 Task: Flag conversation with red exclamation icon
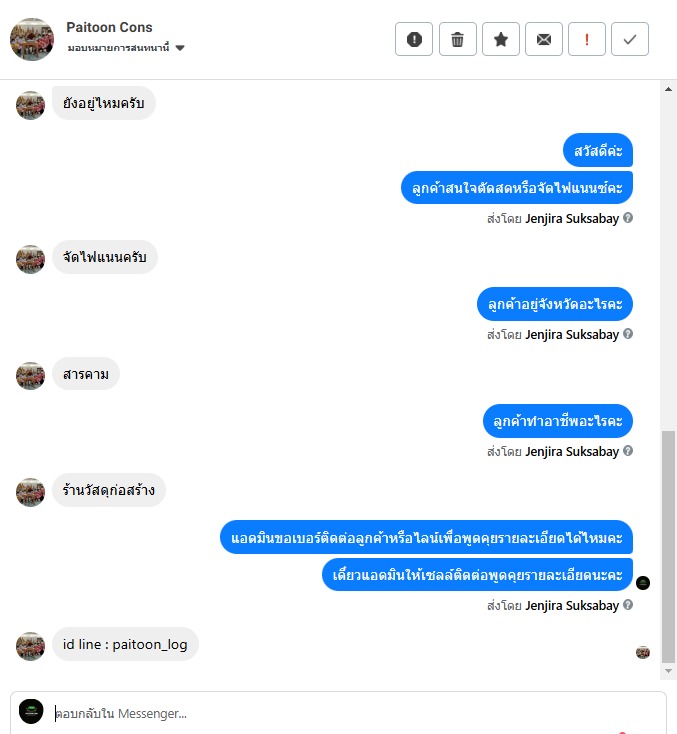pyautogui.click(x=587, y=39)
